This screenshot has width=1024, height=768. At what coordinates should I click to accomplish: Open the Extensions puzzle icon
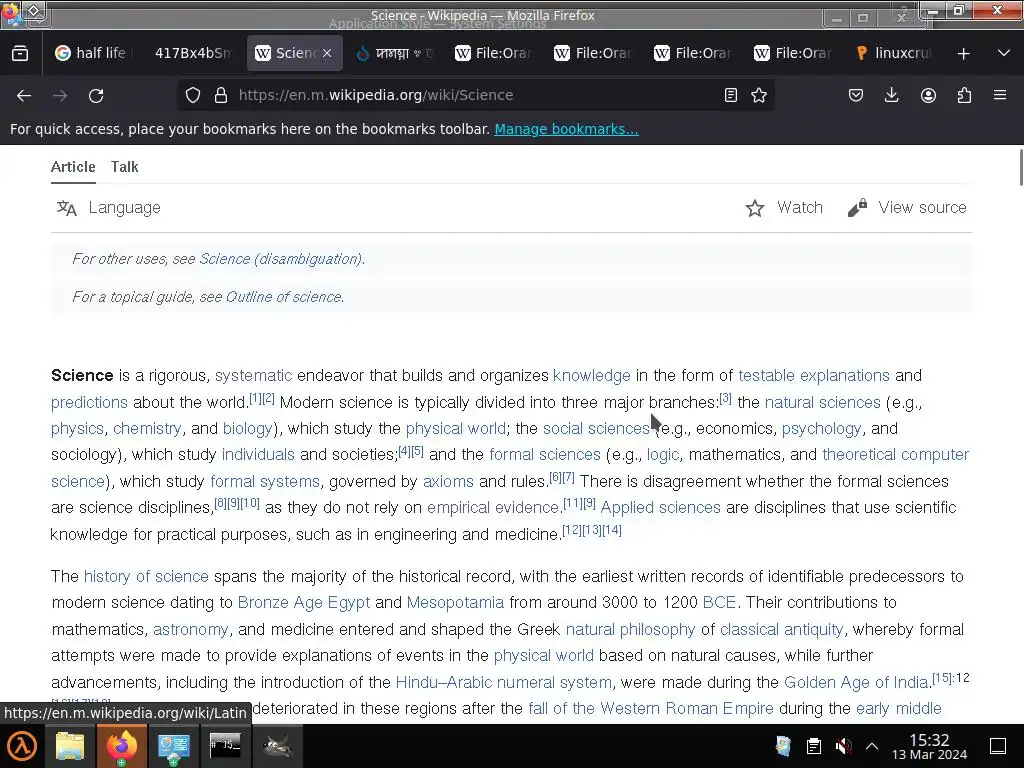pos(964,95)
